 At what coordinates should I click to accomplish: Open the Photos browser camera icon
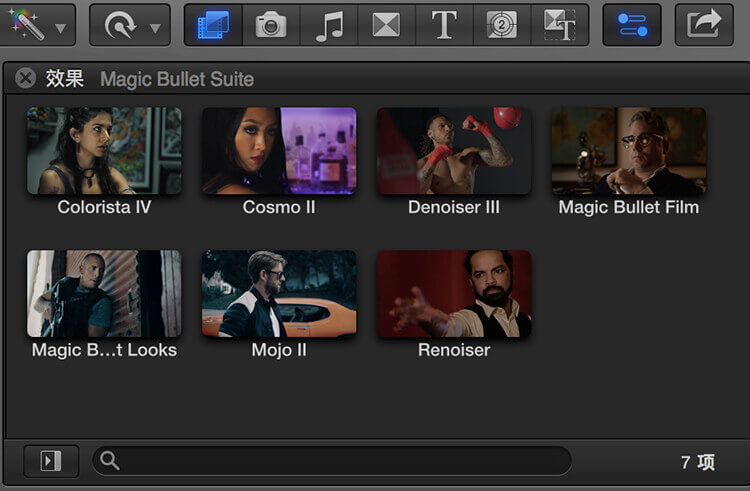coord(271,25)
